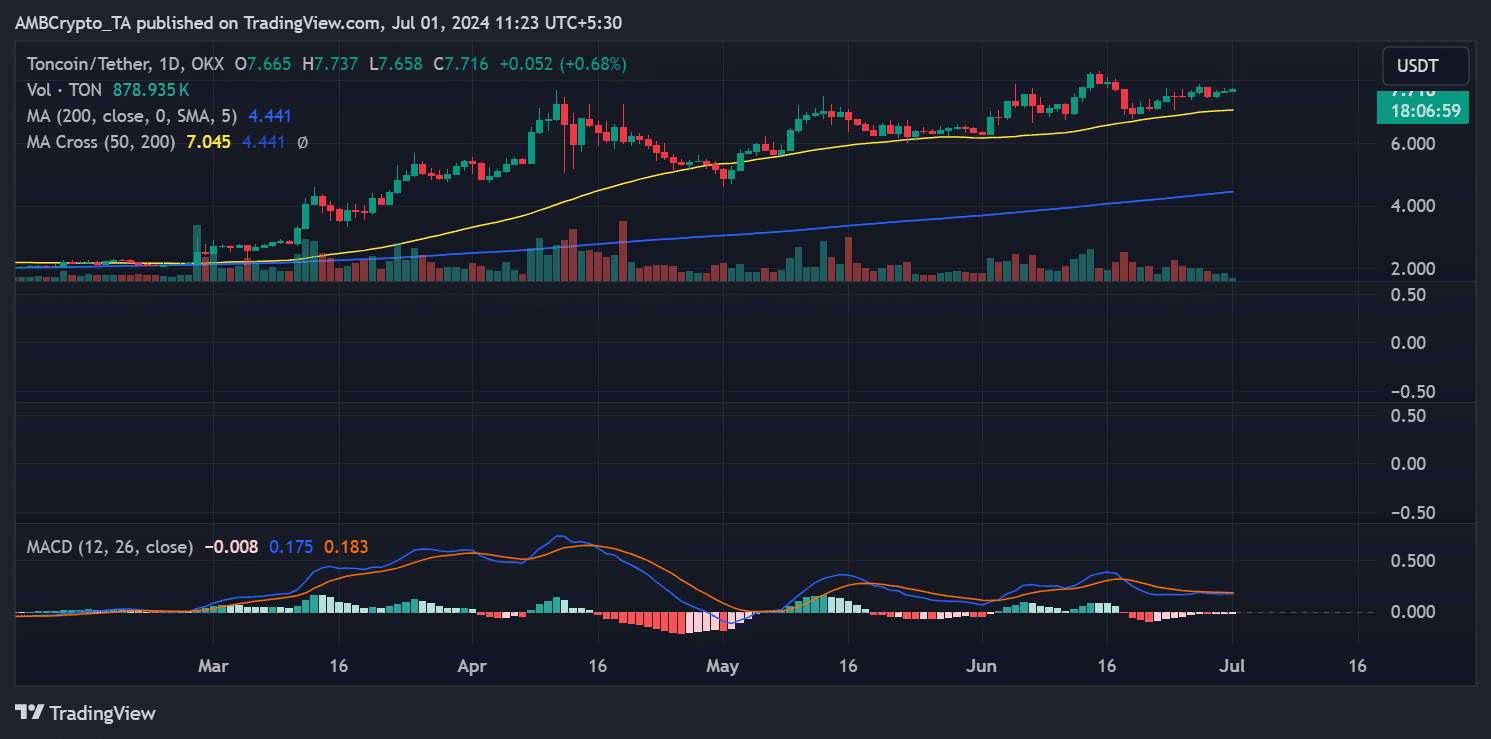
Task: Click the bar countdown timer 18:06:59
Action: 1425,111
